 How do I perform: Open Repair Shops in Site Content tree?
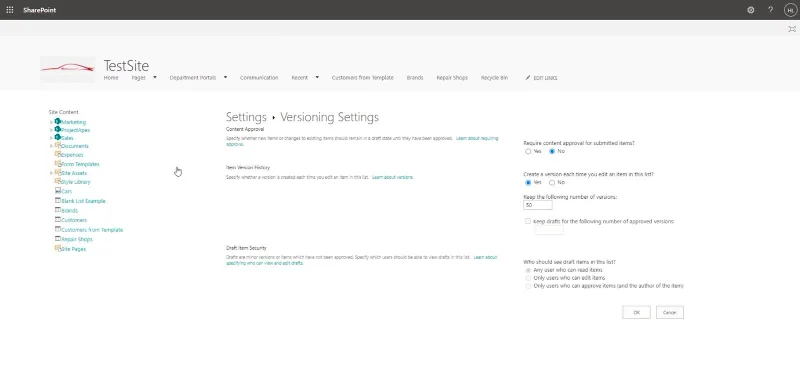[77, 239]
